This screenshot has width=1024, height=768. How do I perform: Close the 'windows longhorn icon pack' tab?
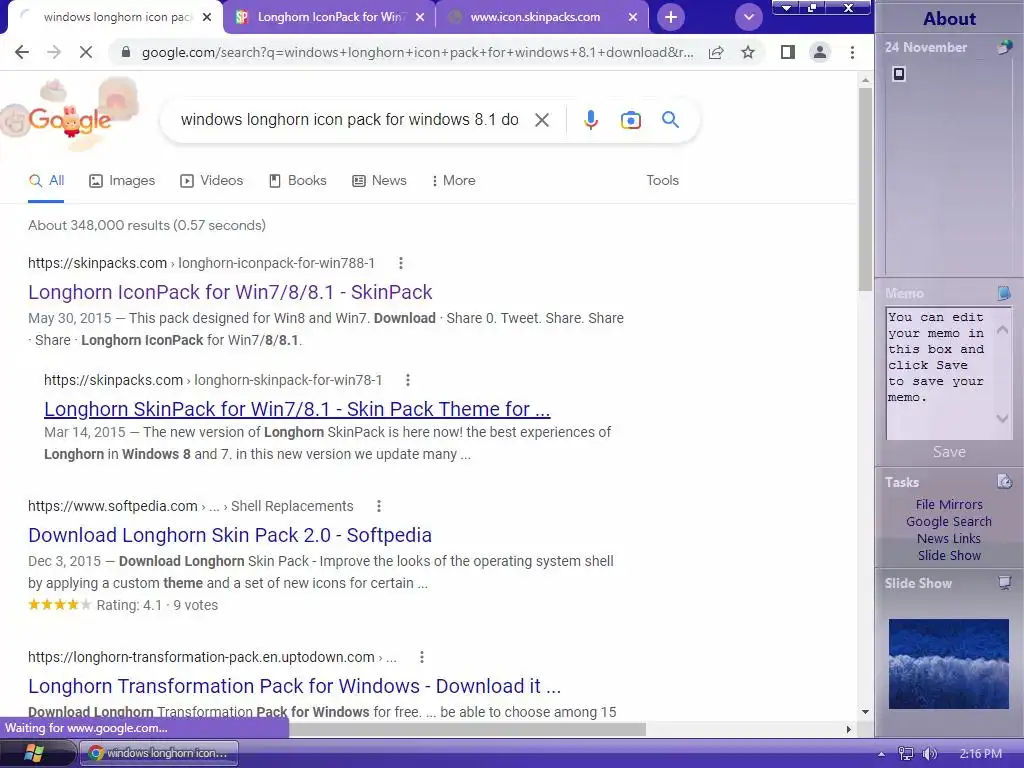207,17
